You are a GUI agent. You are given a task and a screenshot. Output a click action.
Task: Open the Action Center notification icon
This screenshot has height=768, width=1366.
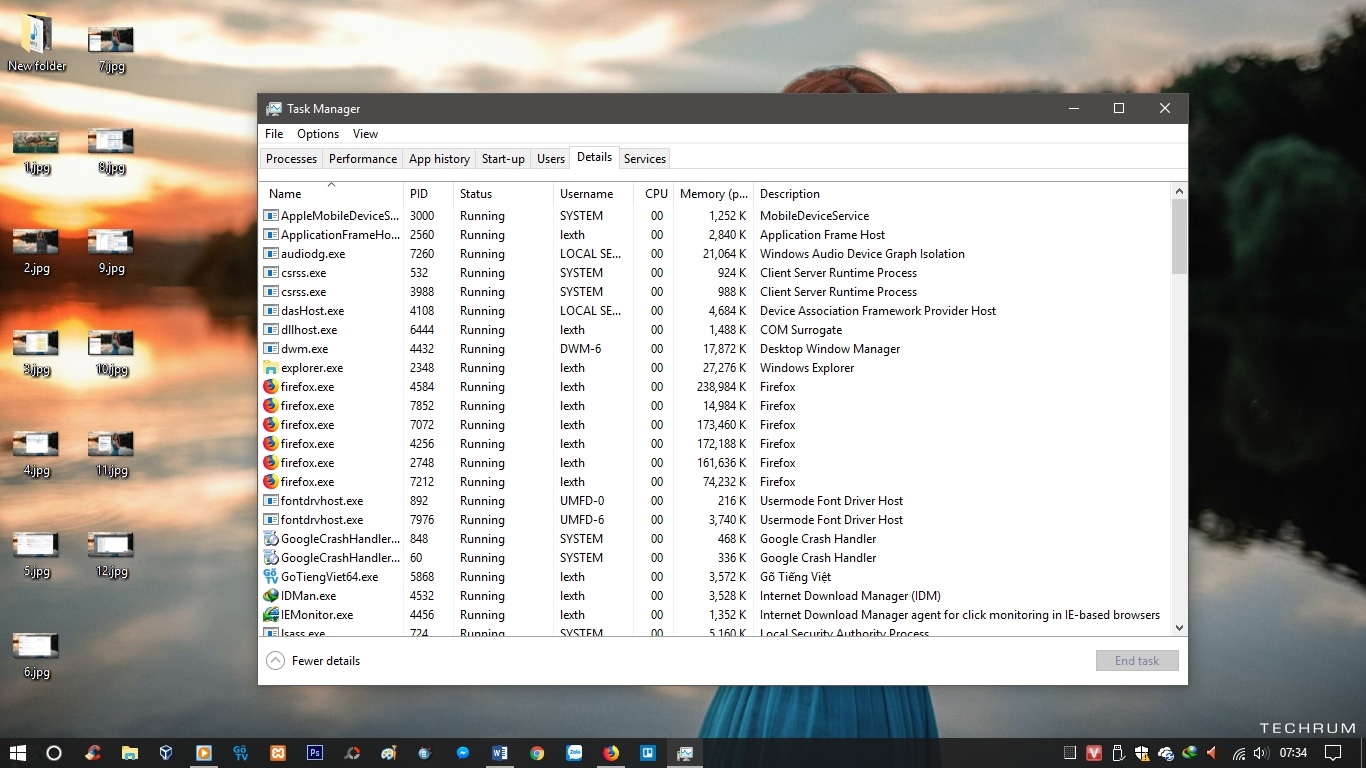coord(1332,753)
